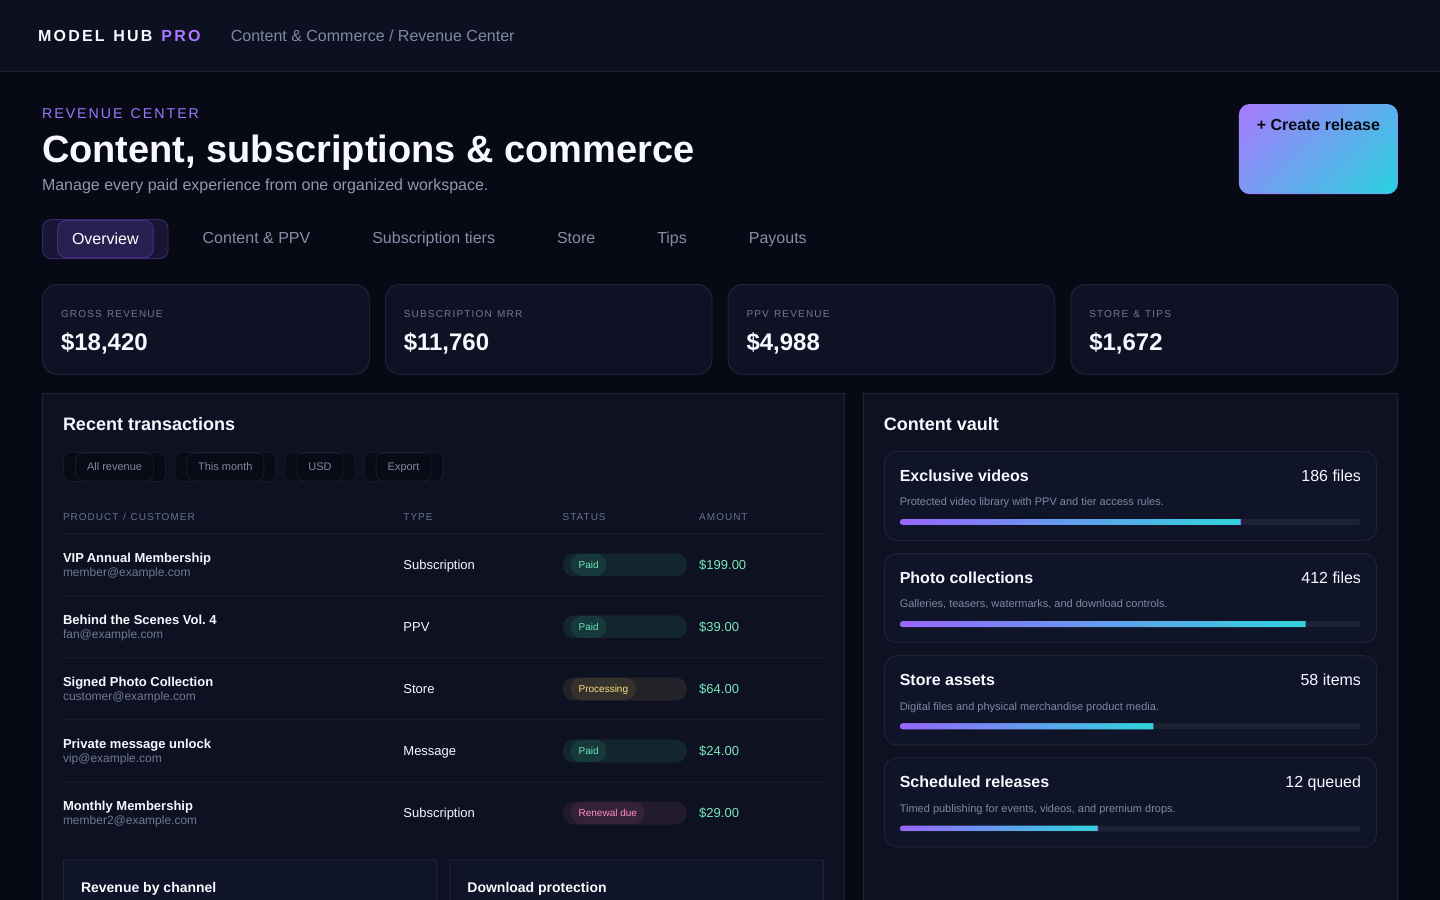Open the Overview tab

click(105, 239)
